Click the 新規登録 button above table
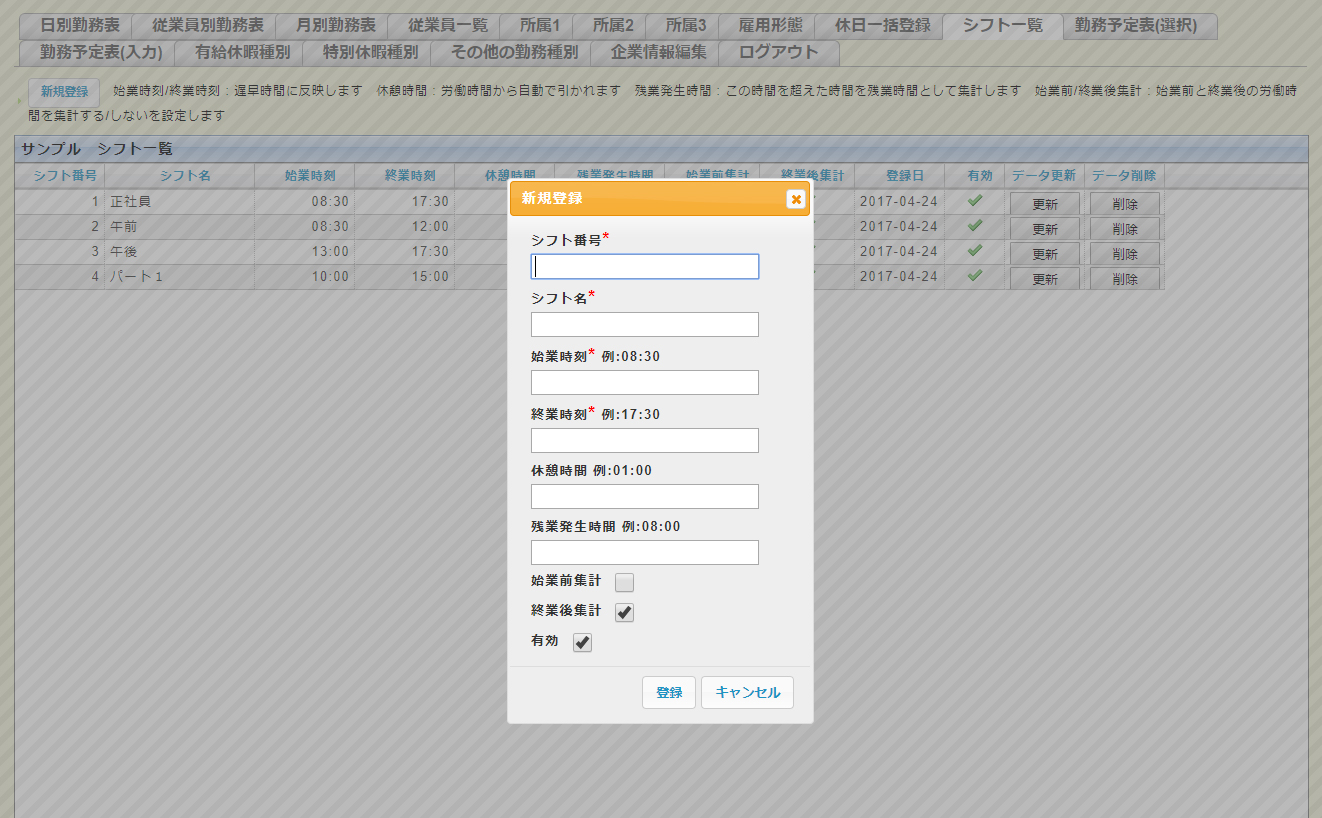 click(64, 91)
